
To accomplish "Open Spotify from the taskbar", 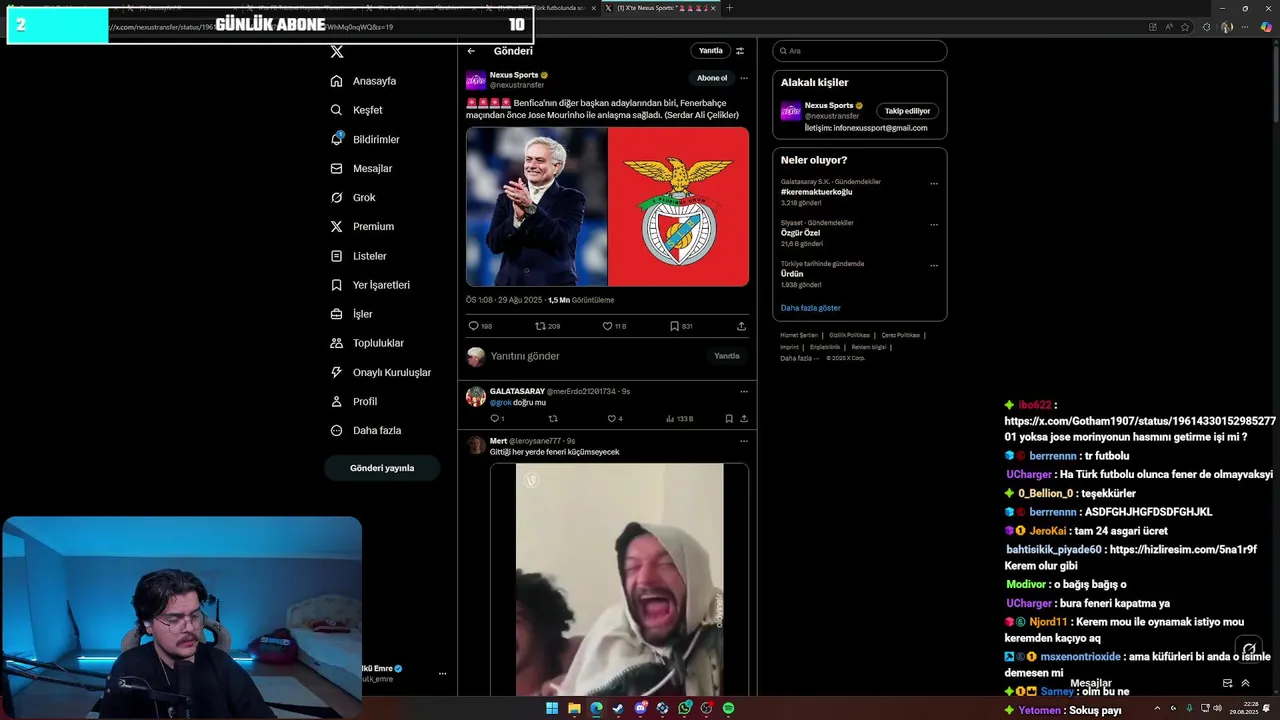I will pyautogui.click(x=728, y=708).
